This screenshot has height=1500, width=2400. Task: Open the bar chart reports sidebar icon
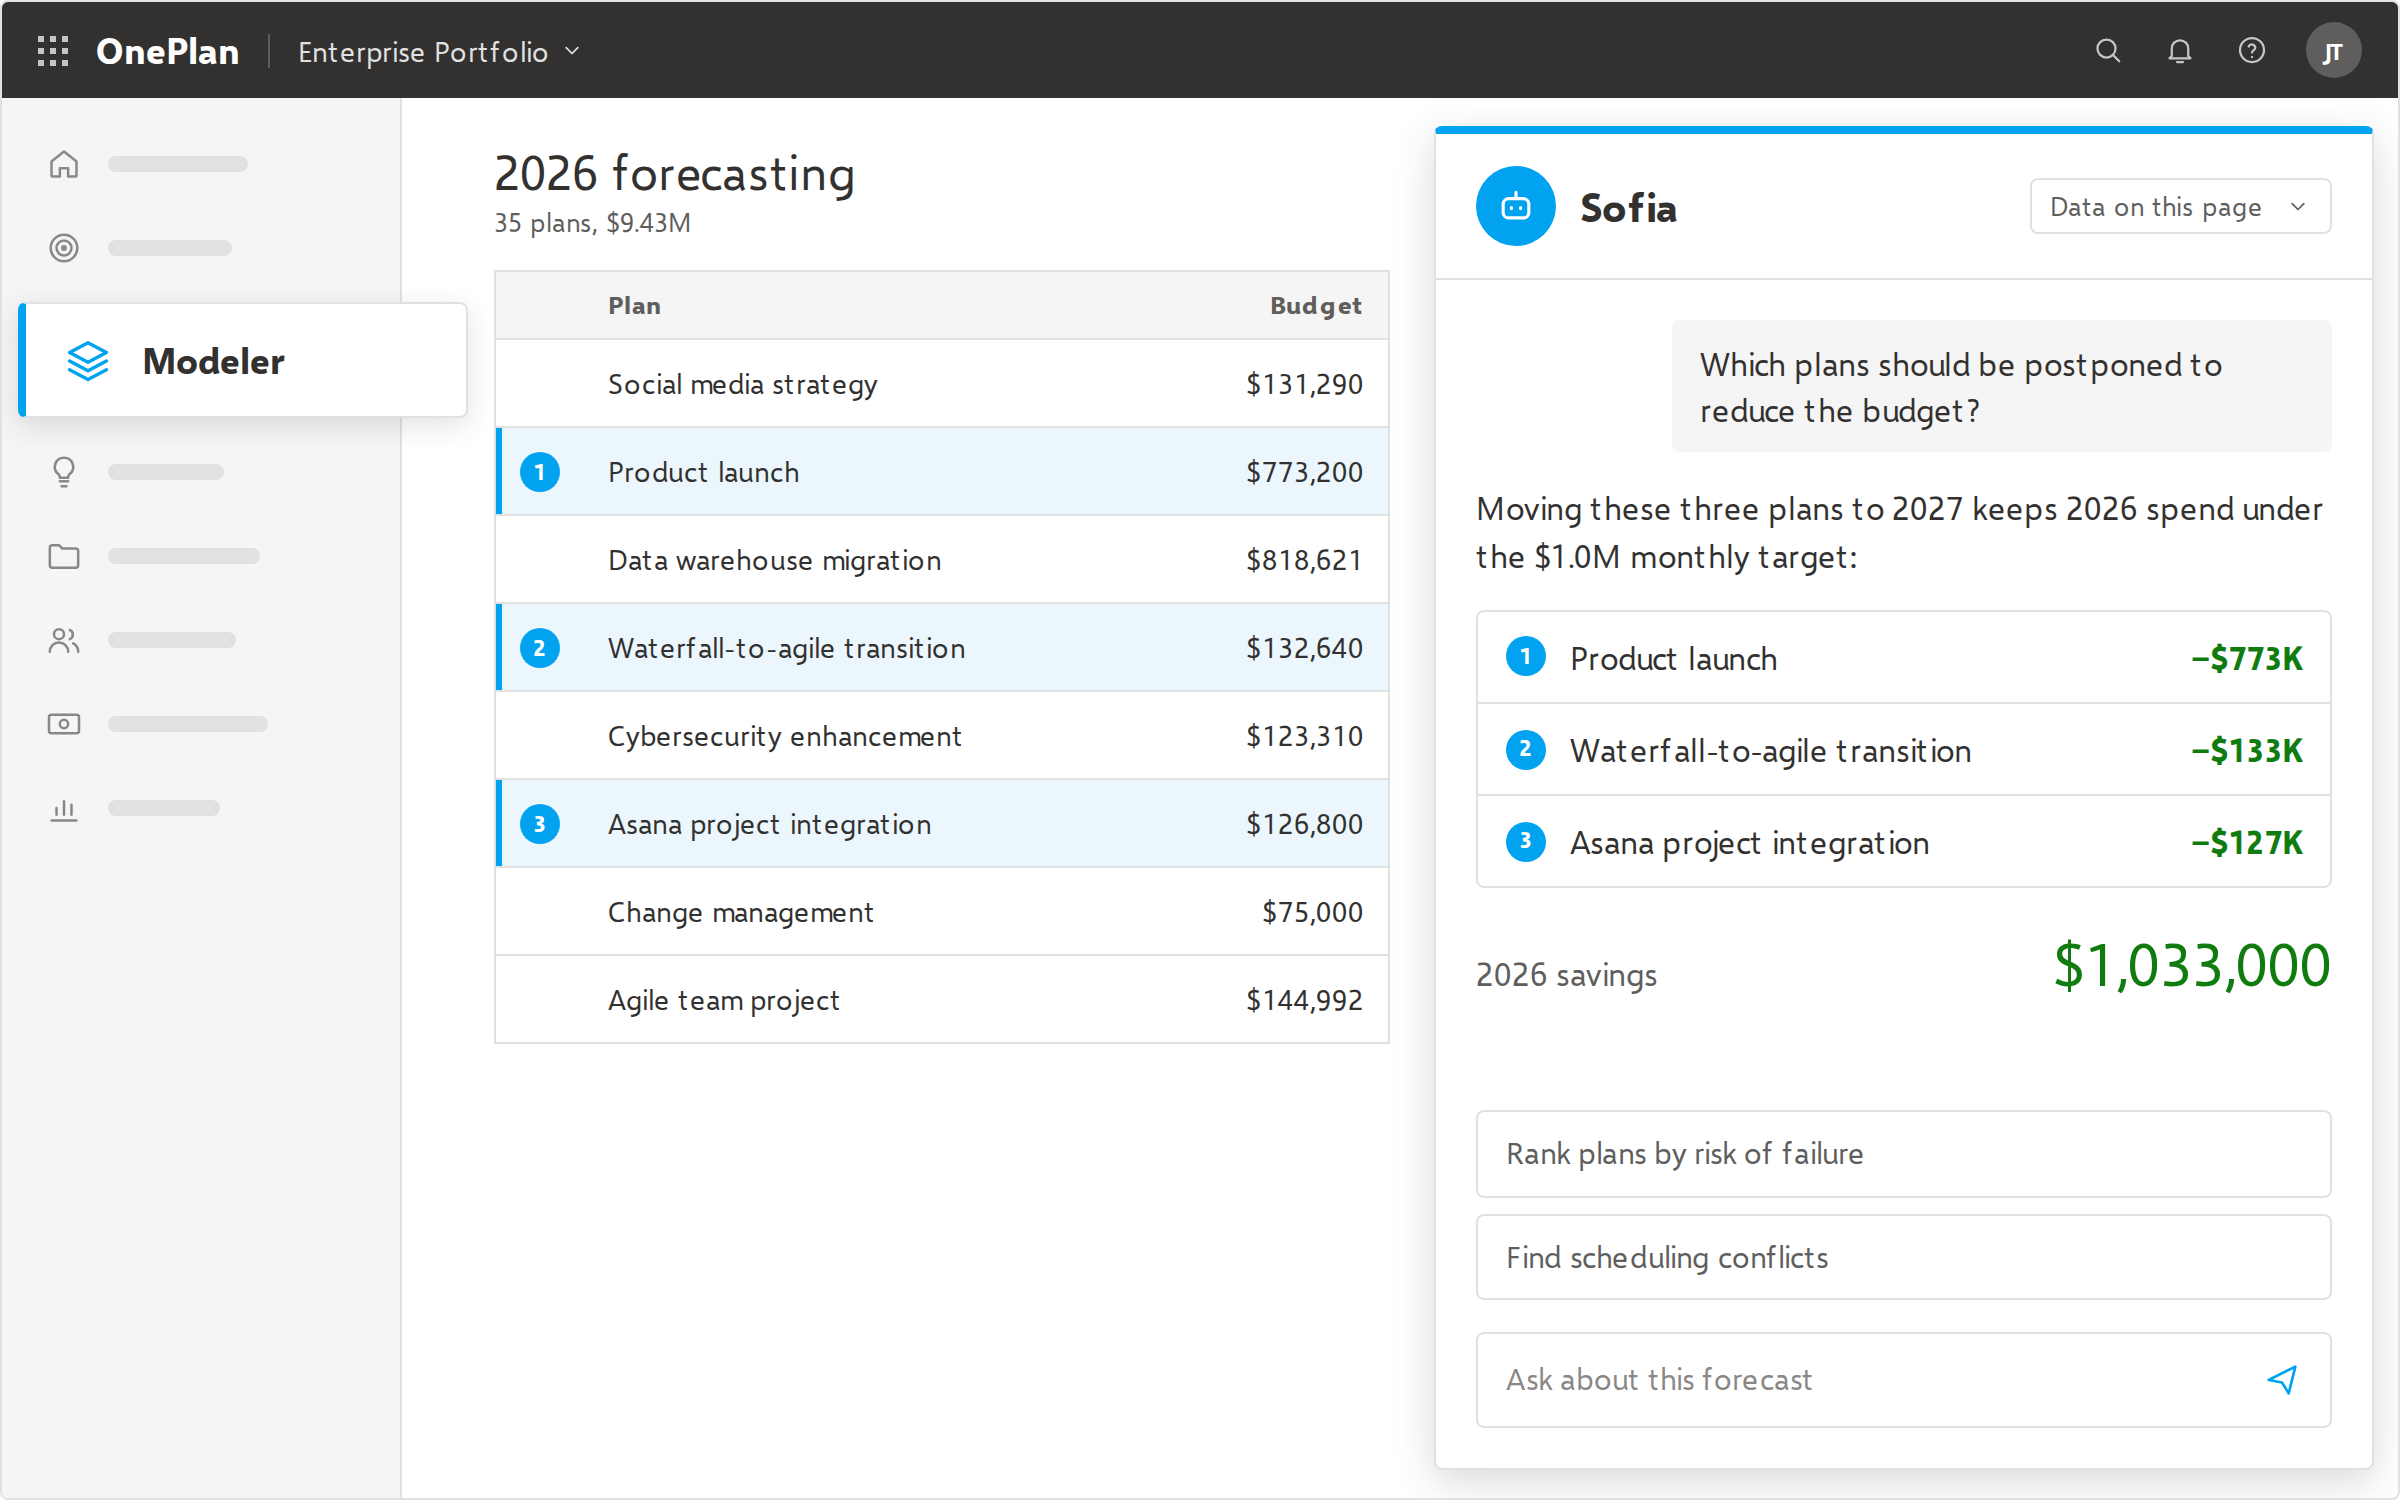[x=64, y=808]
